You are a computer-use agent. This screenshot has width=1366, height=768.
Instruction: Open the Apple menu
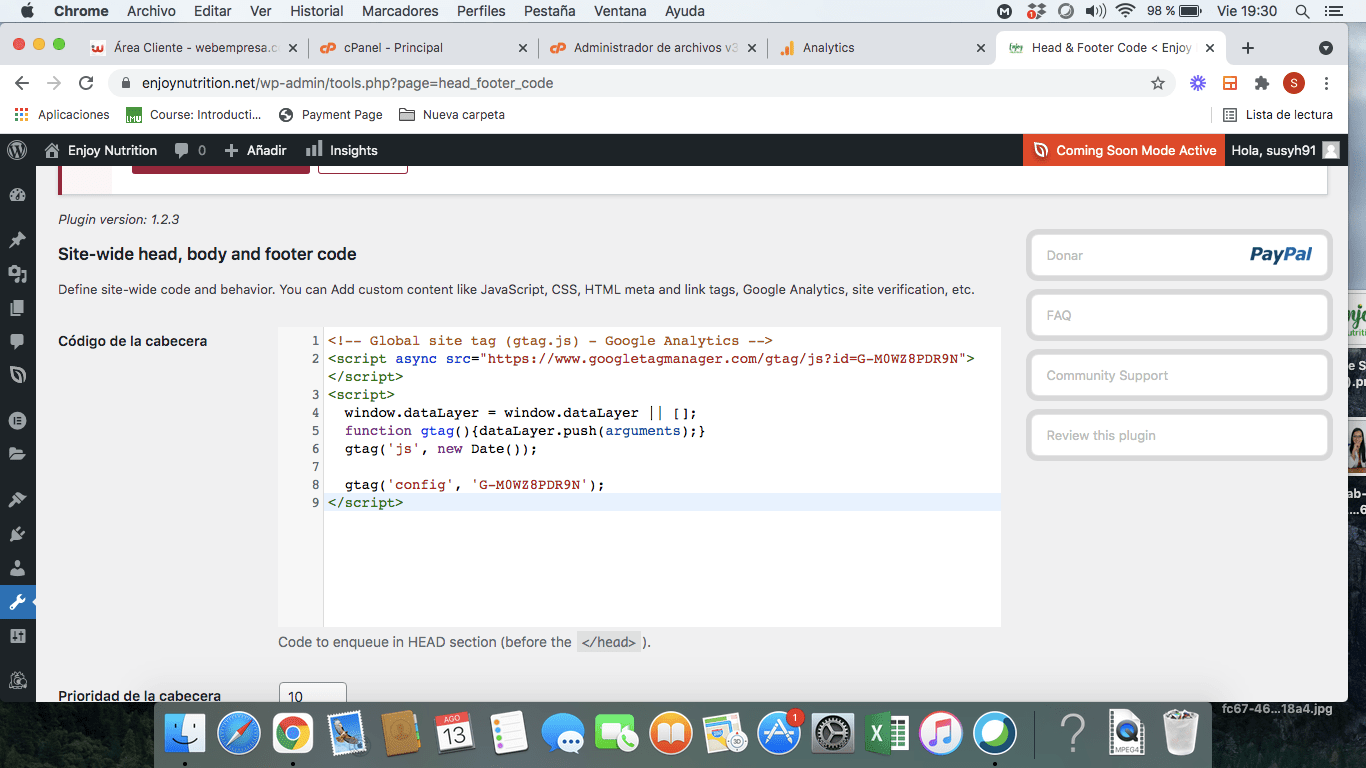pyautogui.click(x=27, y=11)
